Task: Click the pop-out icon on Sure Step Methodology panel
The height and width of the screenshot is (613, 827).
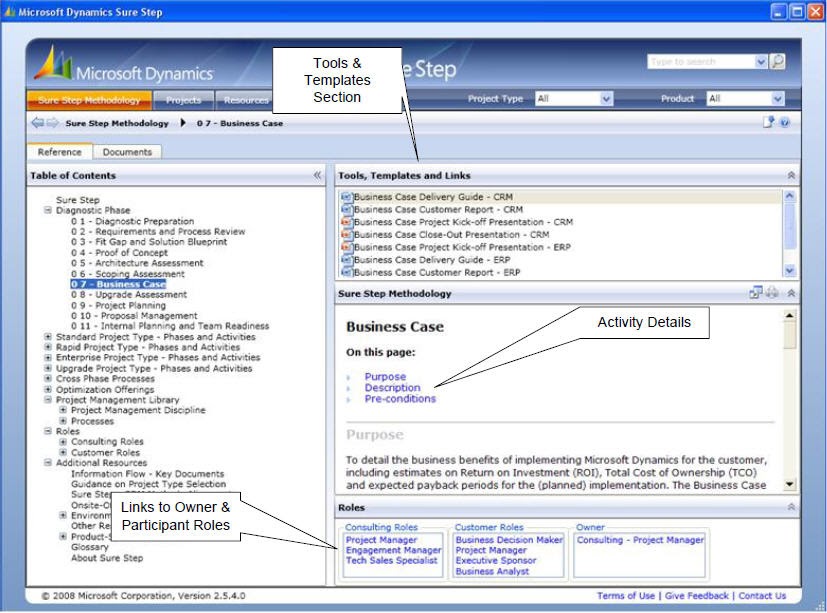Action: click(x=756, y=291)
